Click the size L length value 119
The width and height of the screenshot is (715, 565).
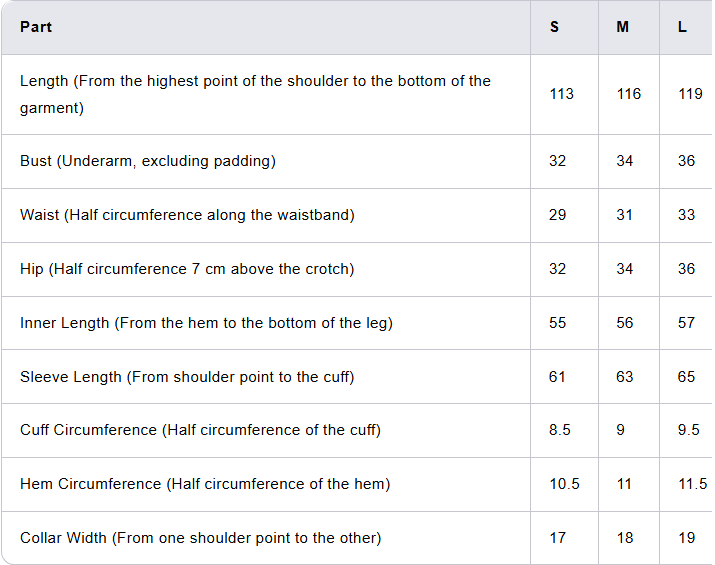click(x=690, y=94)
